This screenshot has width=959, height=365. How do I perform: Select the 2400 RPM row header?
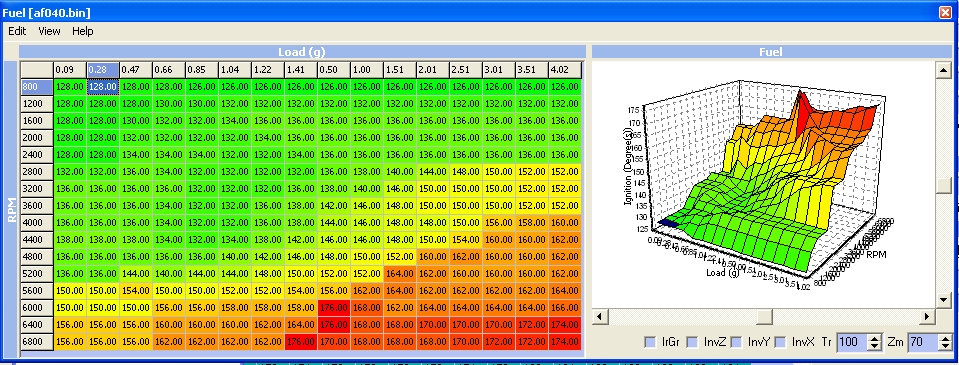tap(37, 155)
